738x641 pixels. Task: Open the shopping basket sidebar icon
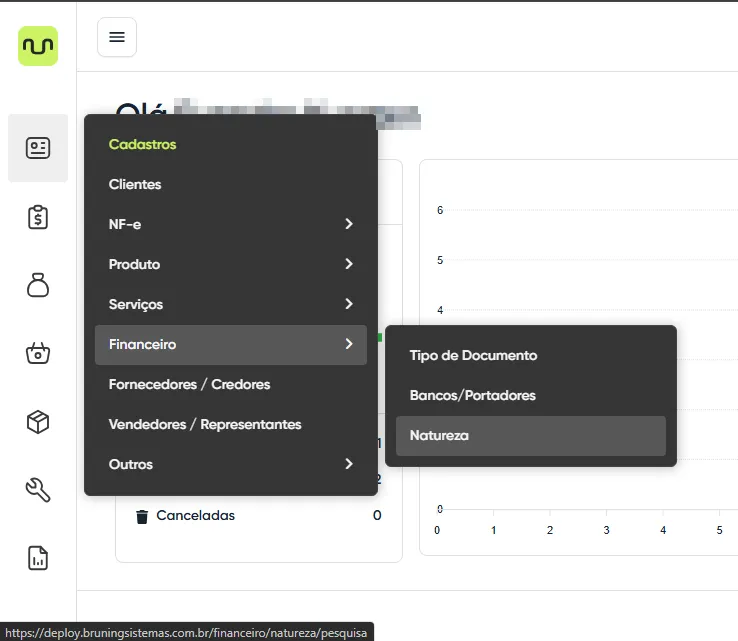tap(38, 353)
